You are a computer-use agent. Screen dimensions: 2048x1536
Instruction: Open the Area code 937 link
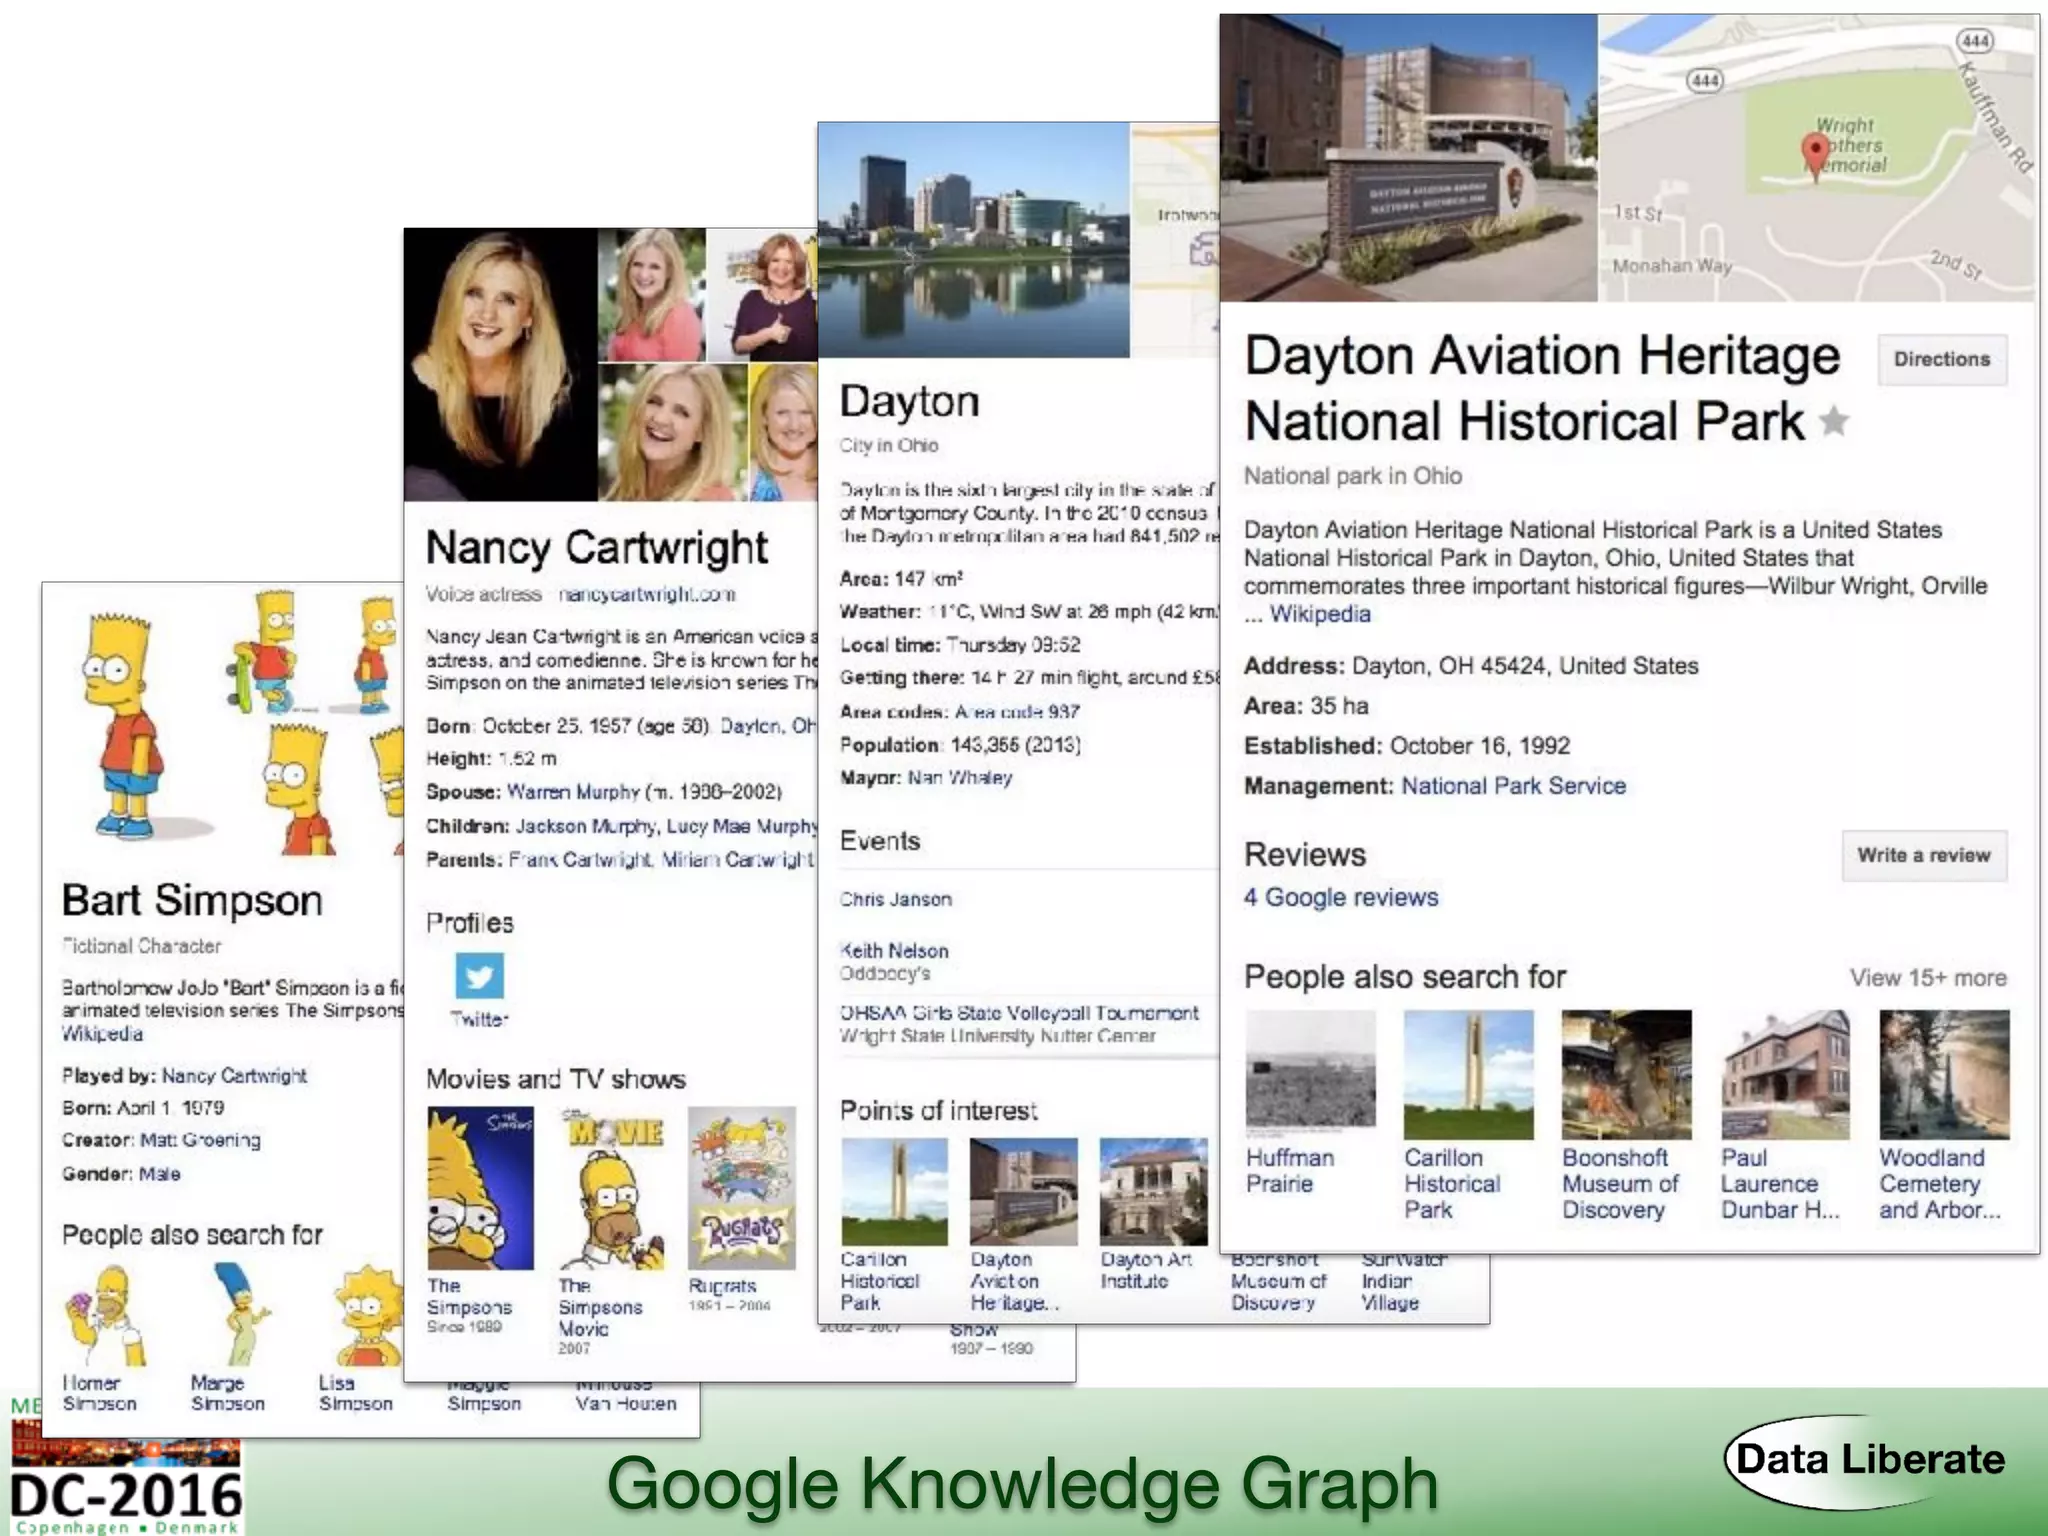(1017, 712)
